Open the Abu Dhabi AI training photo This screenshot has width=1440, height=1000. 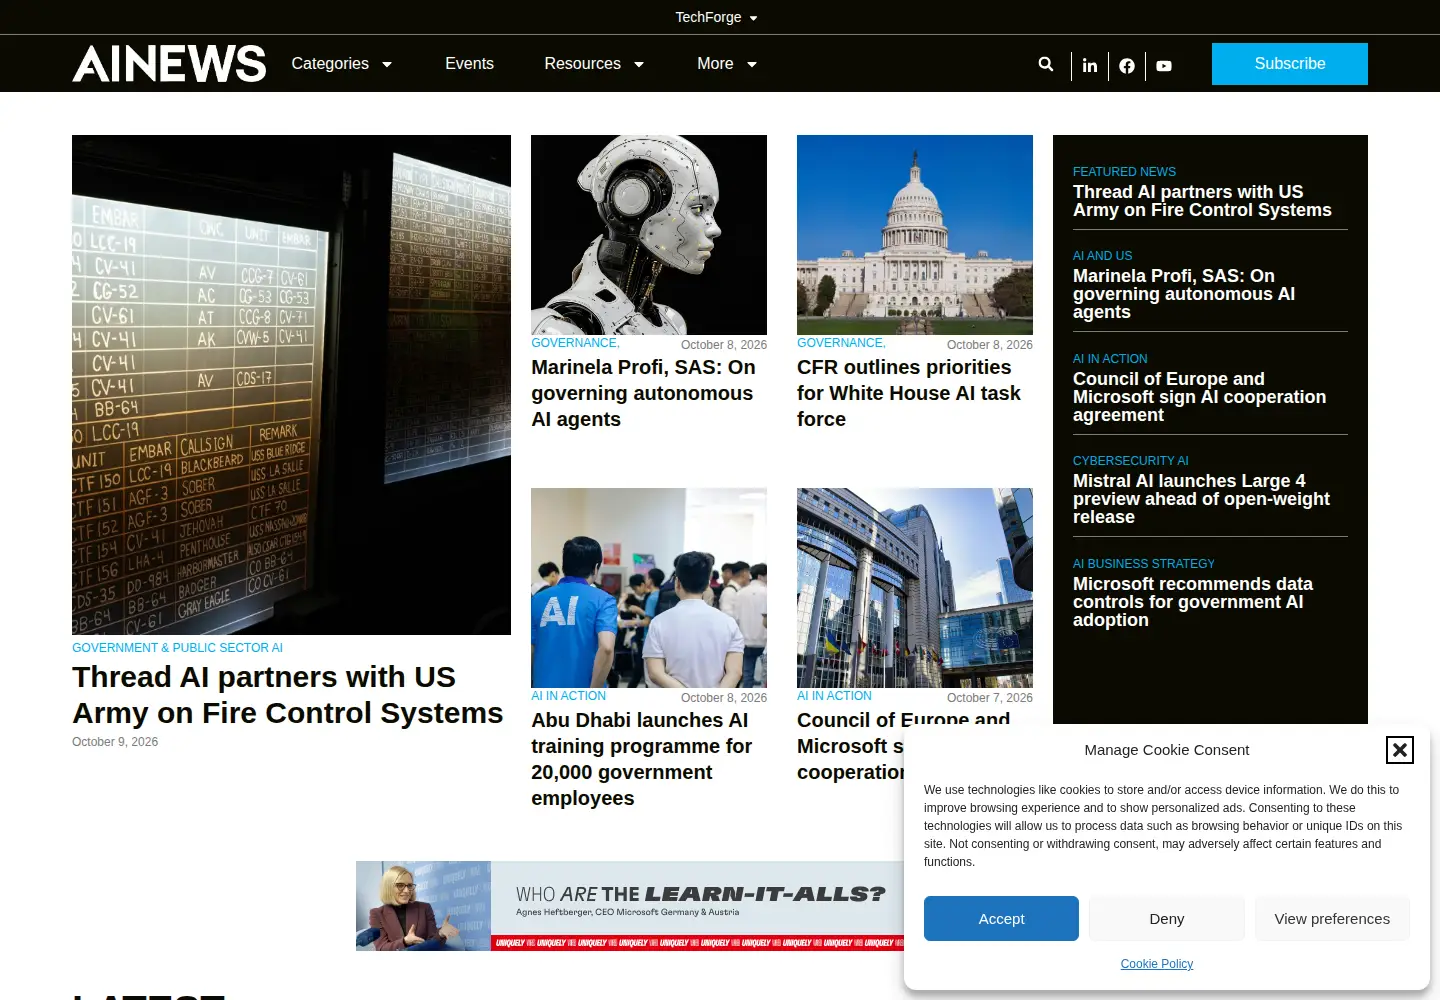point(649,588)
